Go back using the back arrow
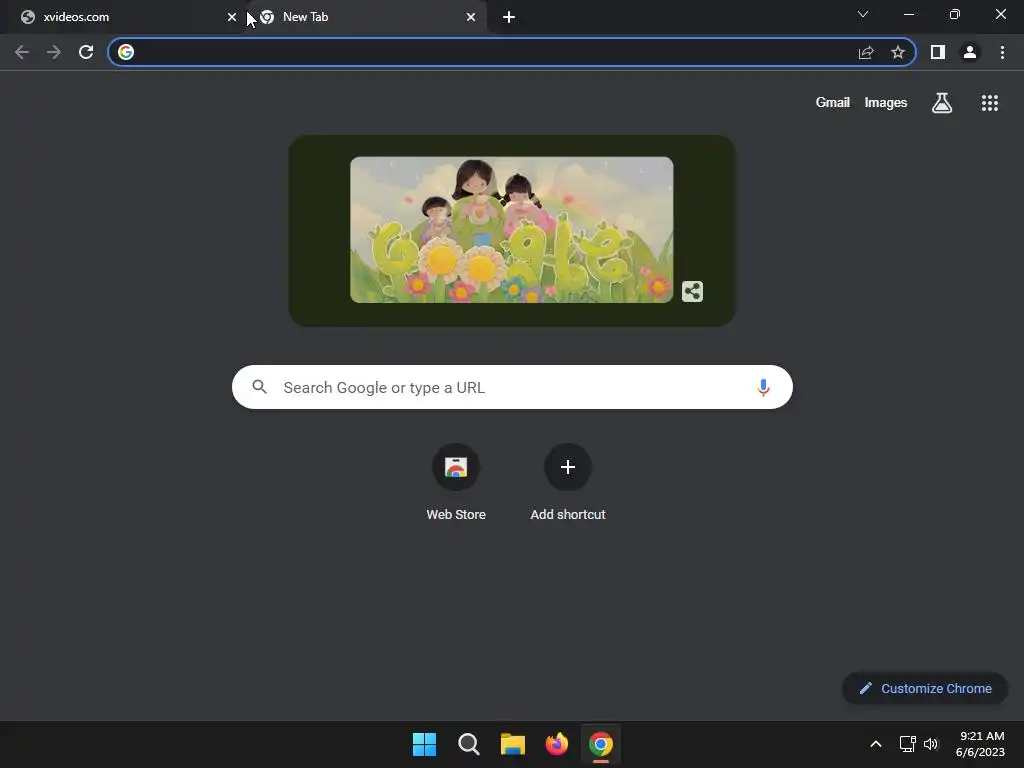The image size is (1024, 768). pyautogui.click(x=22, y=52)
